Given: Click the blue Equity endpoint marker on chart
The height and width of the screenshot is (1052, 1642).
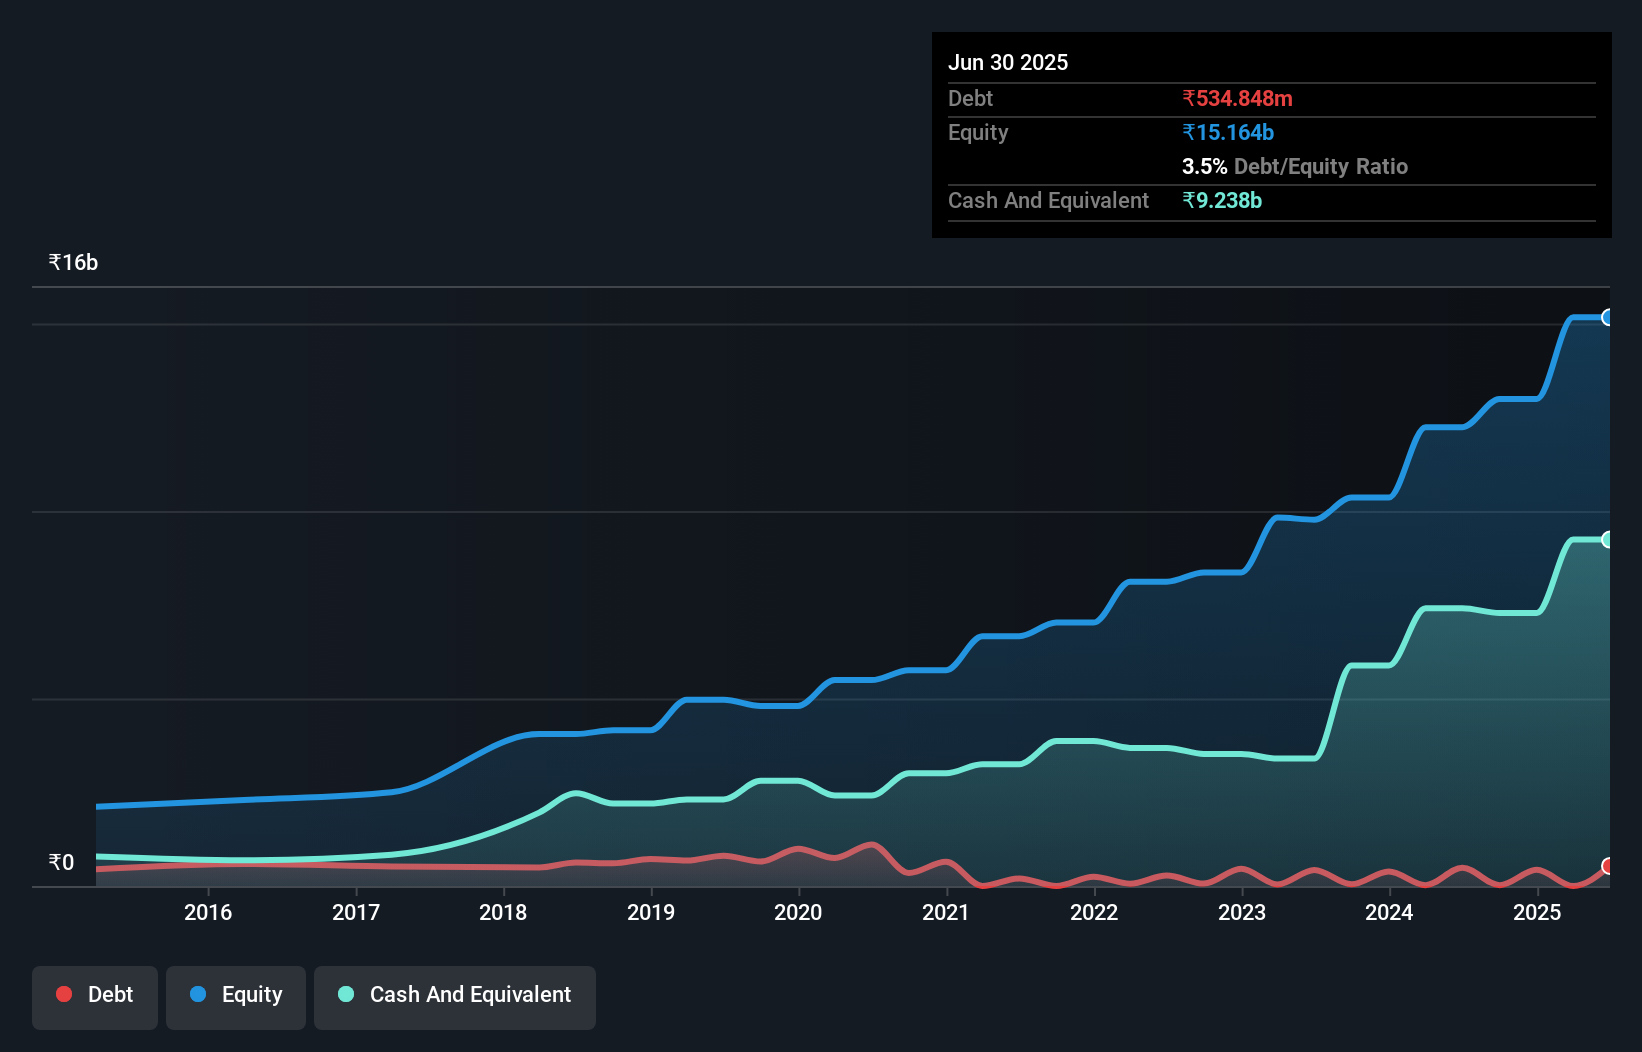Looking at the screenshot, I should (1608, 318).
